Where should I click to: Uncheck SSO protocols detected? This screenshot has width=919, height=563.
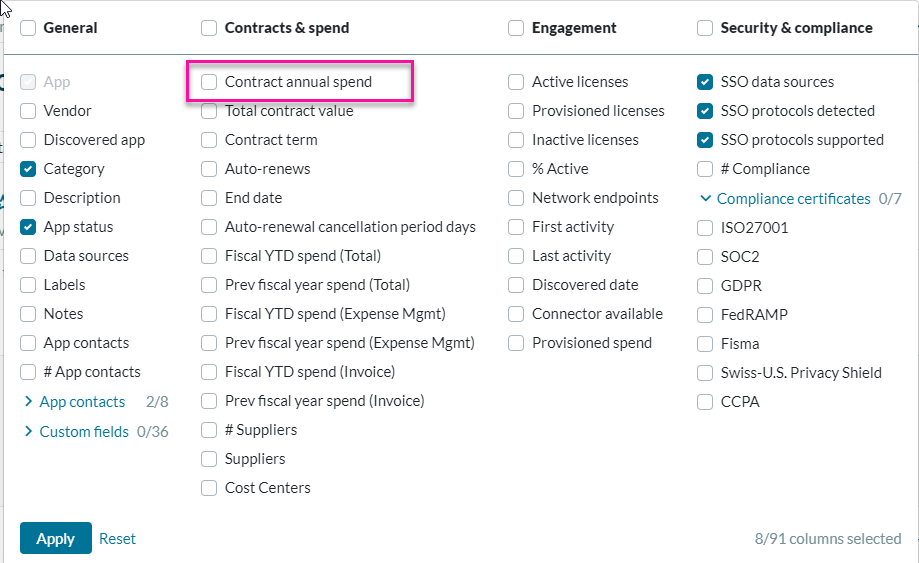point(705,111)
